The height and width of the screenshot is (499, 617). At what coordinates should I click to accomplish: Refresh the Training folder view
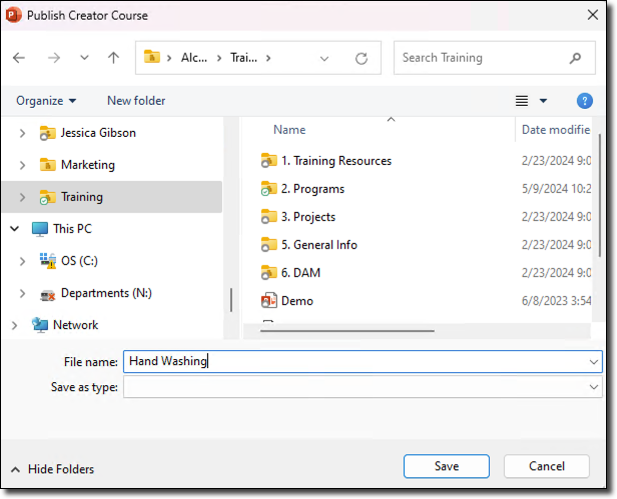pyautogui.click(x=361, y=58)
